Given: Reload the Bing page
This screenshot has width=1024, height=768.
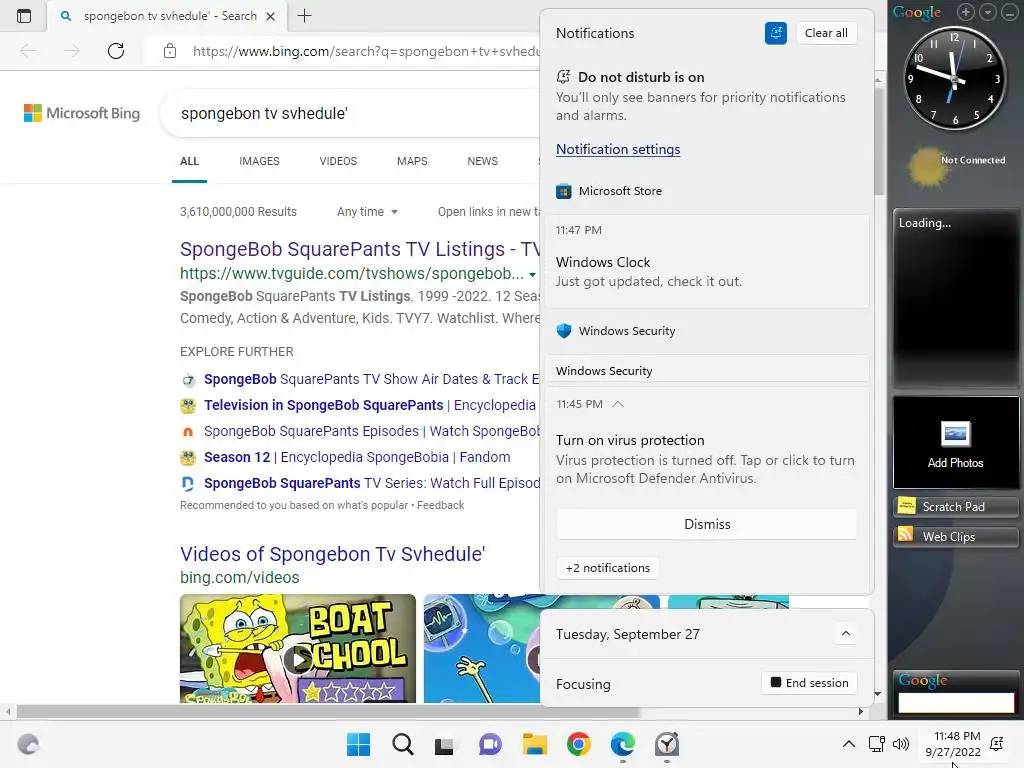Looking at the screenshot, I should (x=116, y=51).
